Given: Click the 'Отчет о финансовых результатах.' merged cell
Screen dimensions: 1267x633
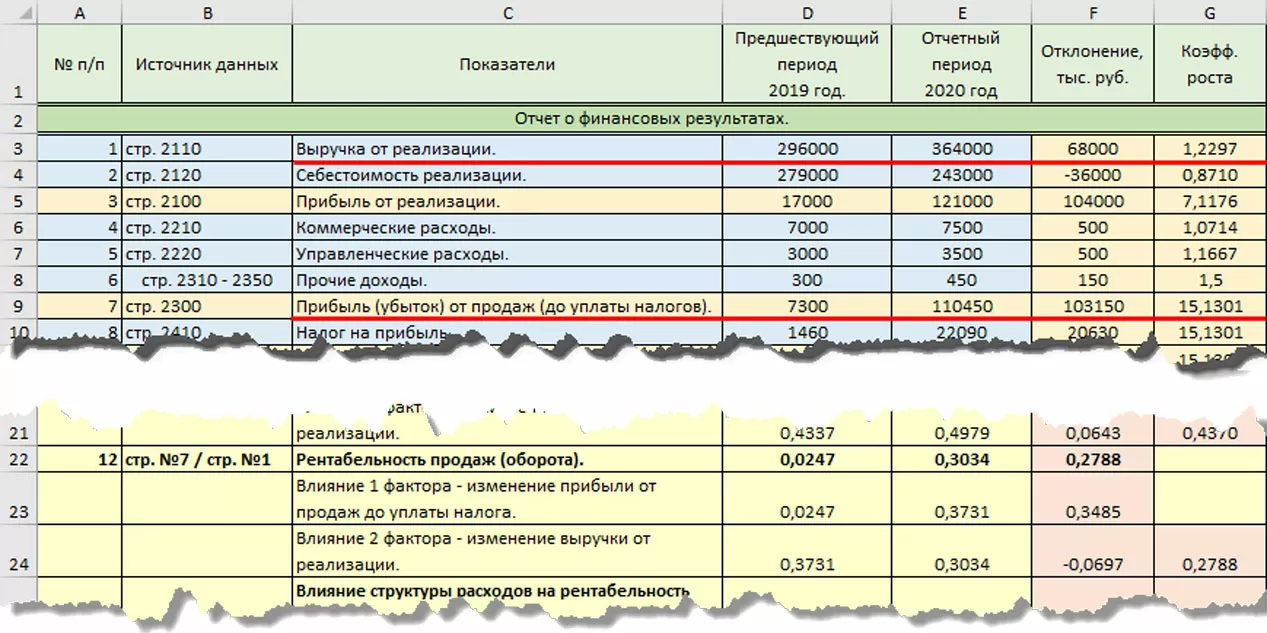Looking at the screenshot, I should pyautogui.click(x=652, y=119).
